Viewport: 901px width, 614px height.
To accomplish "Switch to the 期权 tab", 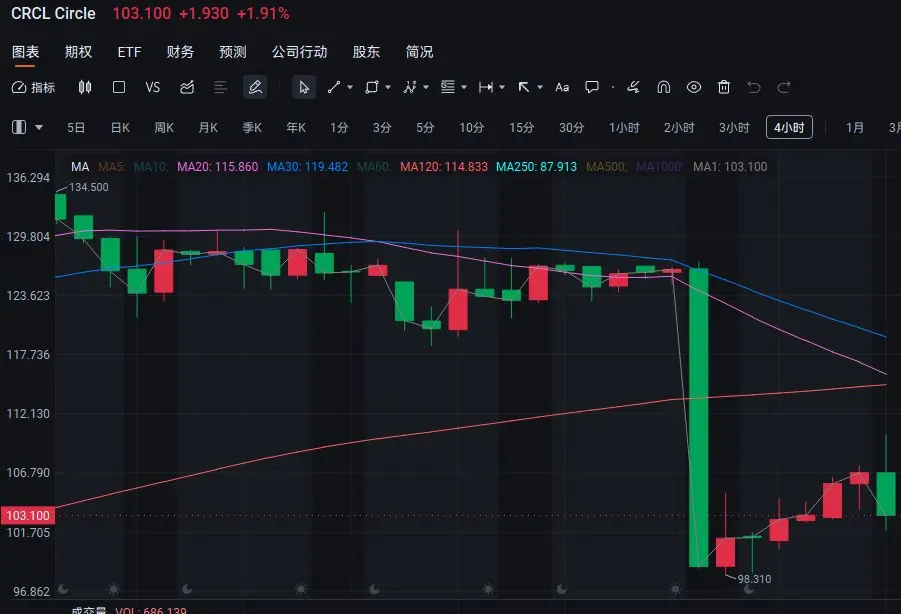I will point(78,52).
